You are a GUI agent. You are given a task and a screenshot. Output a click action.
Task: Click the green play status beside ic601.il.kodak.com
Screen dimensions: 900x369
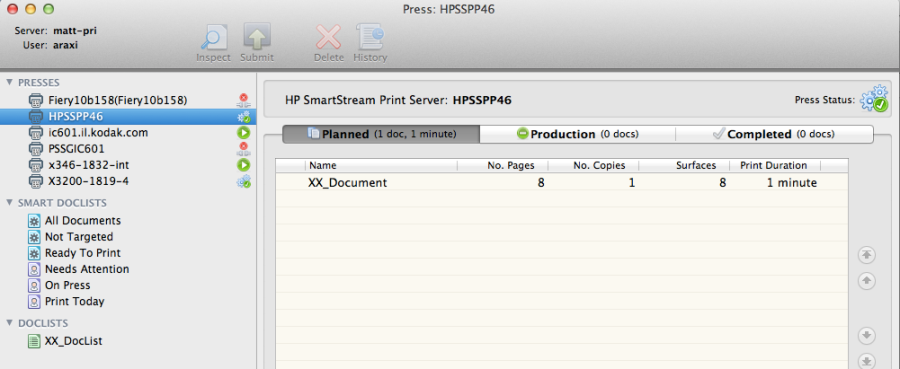point(244,133)
